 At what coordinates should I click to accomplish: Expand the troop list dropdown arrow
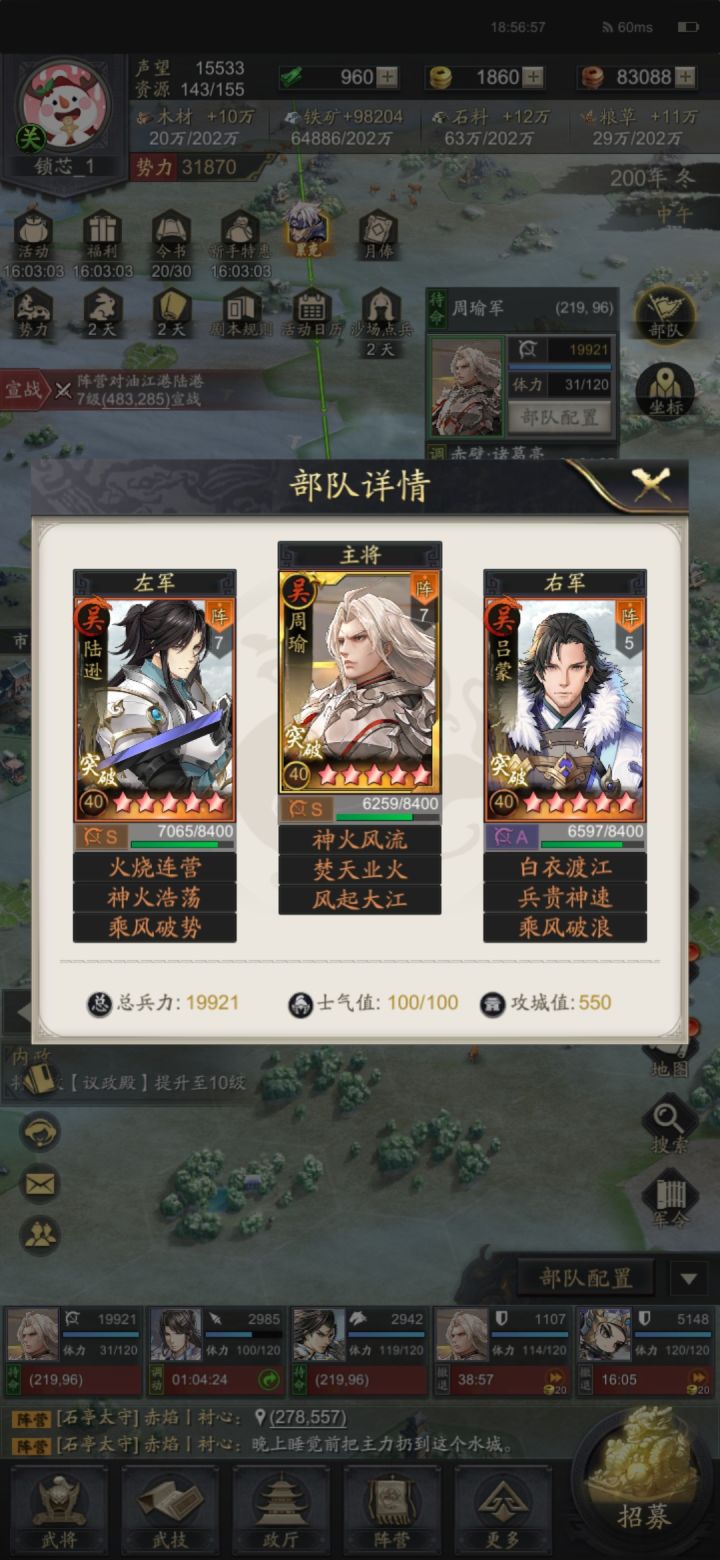688,1278
